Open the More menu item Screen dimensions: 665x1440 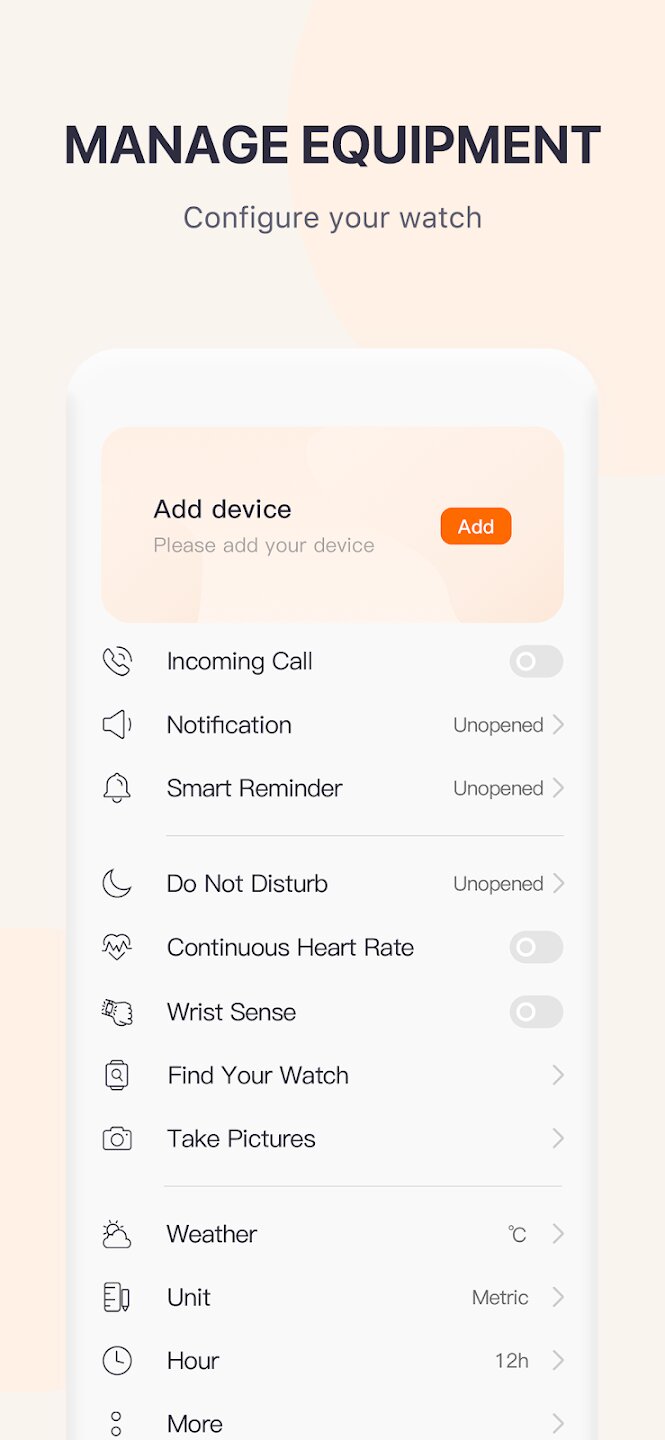click(x=333, y=1424)
